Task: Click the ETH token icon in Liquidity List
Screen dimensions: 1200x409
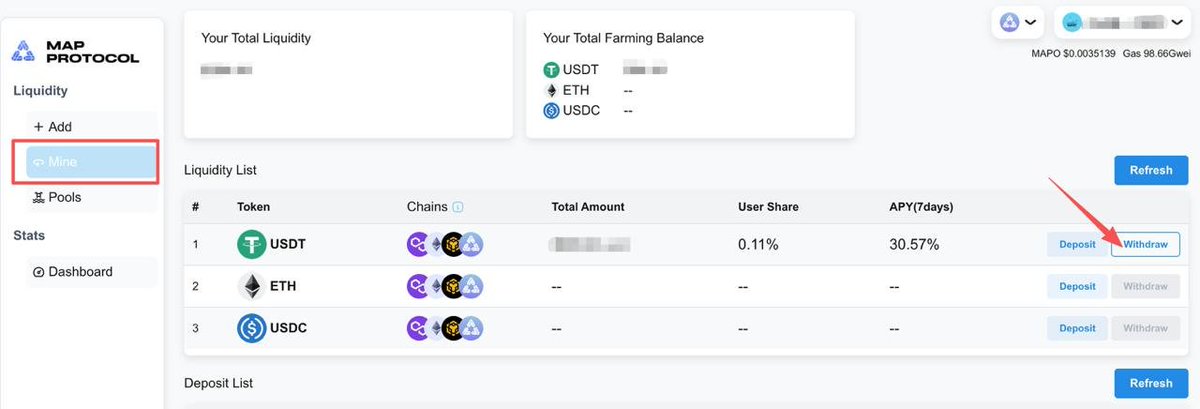Action: [x=251, y=286]
